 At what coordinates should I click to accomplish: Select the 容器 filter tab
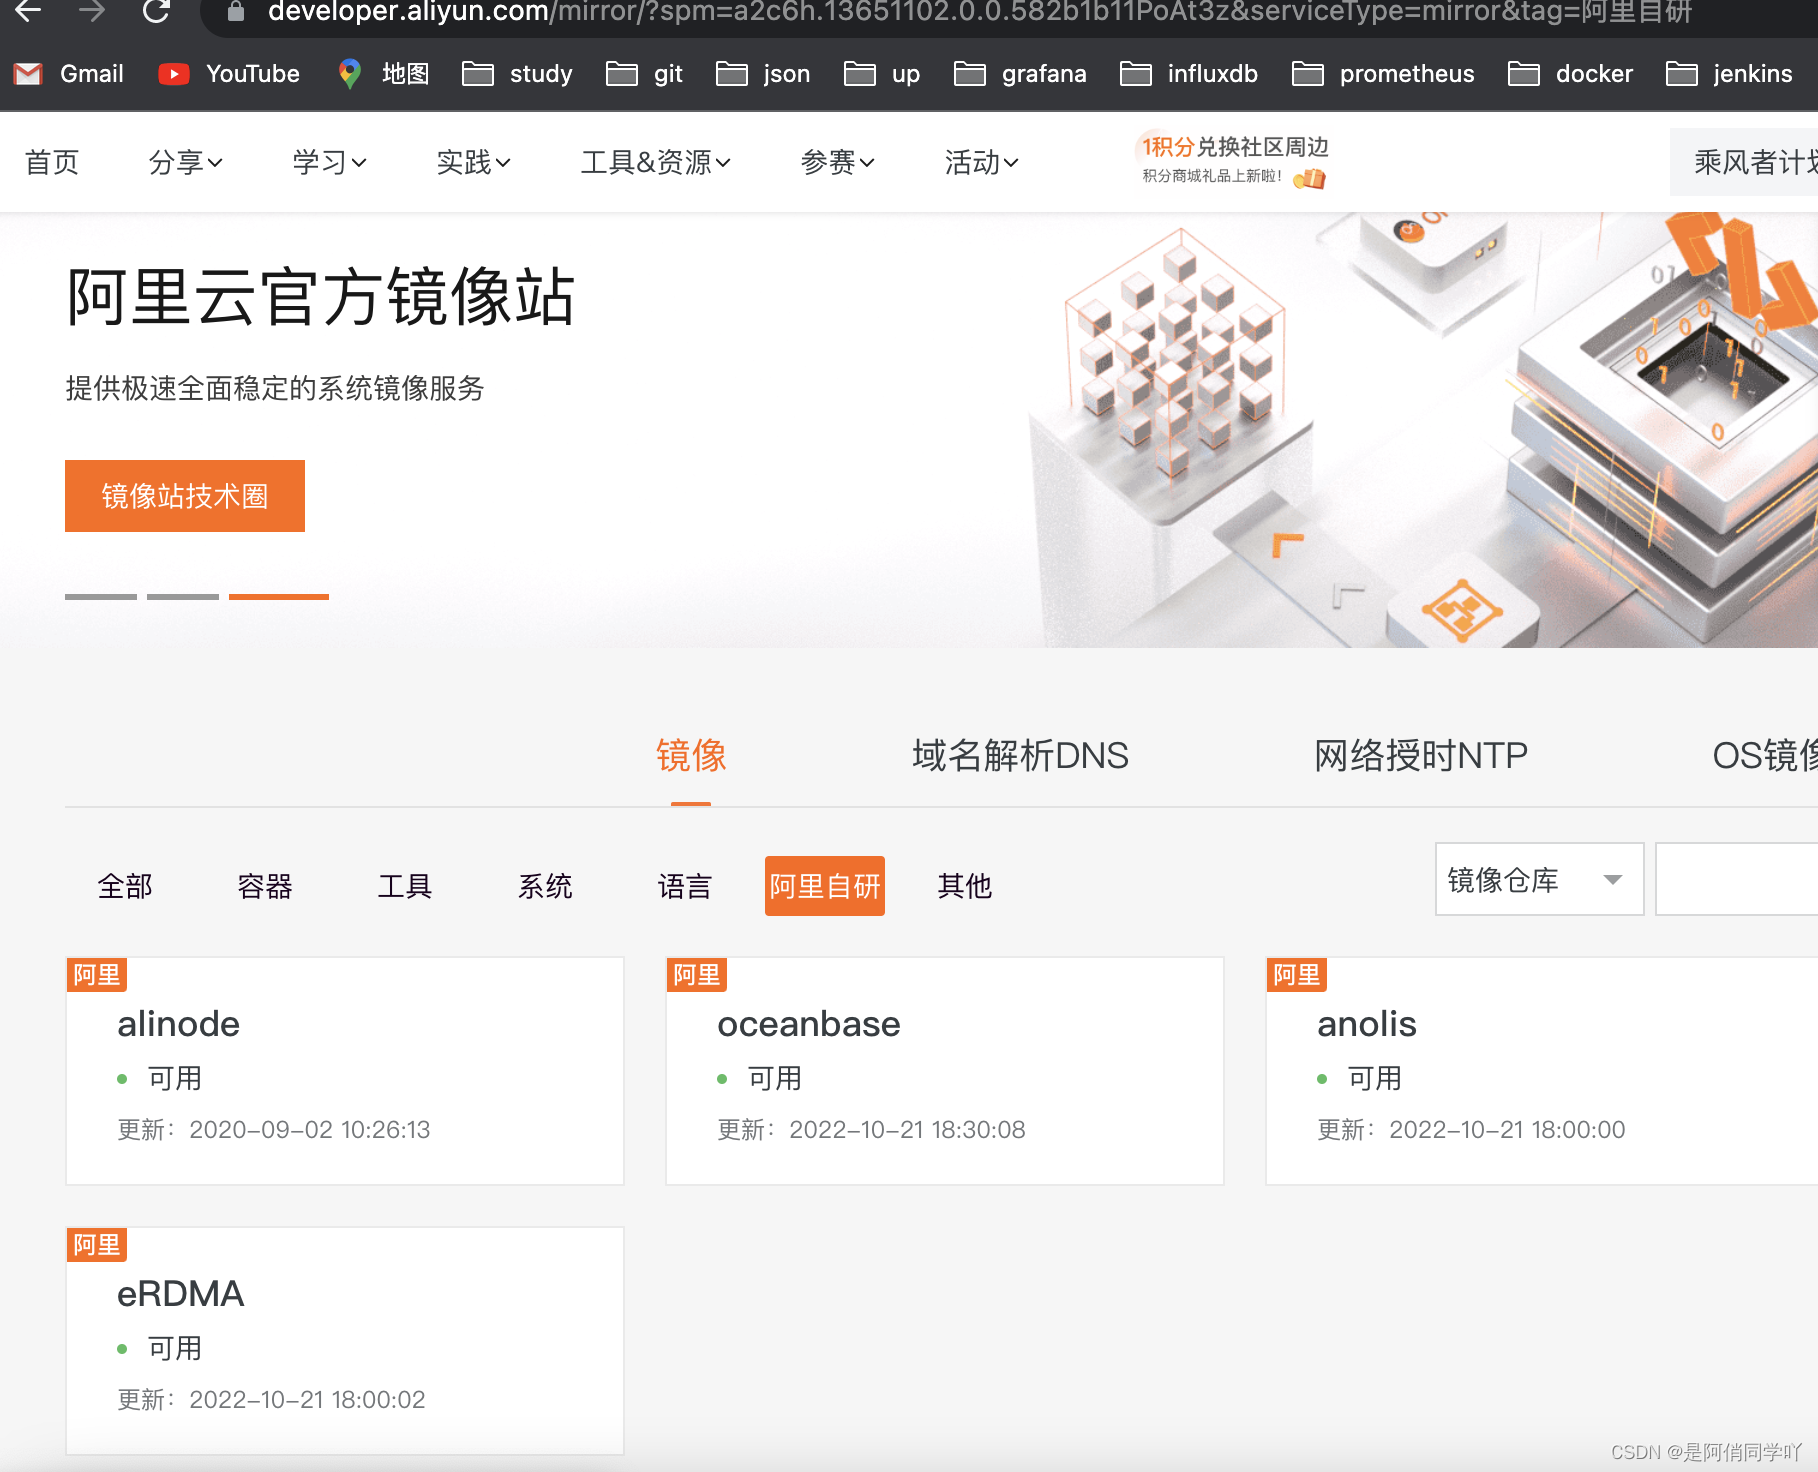[x=264, y=886]
